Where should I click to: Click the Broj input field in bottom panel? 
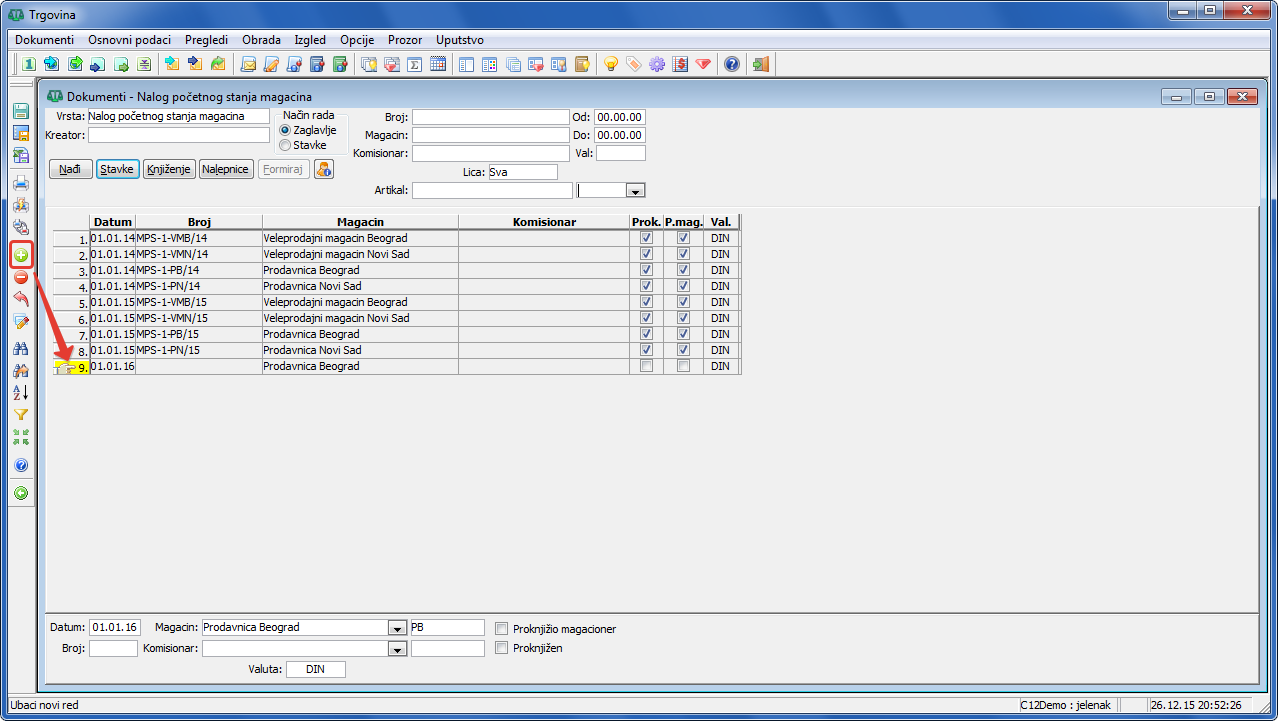coord(113,649)
